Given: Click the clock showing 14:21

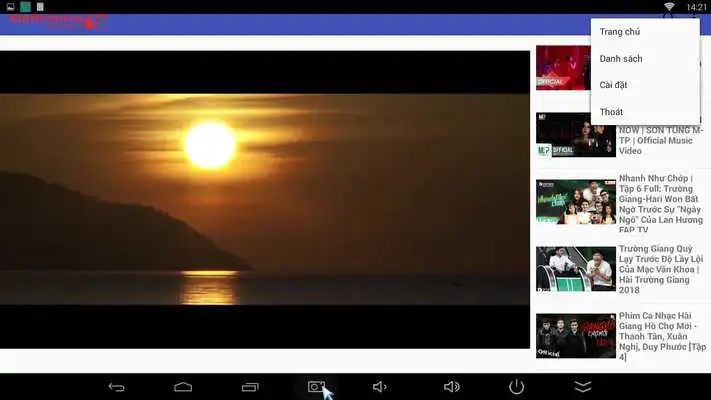Looking at the screenshot, I should pyautogui.click(x=696, y=7).
